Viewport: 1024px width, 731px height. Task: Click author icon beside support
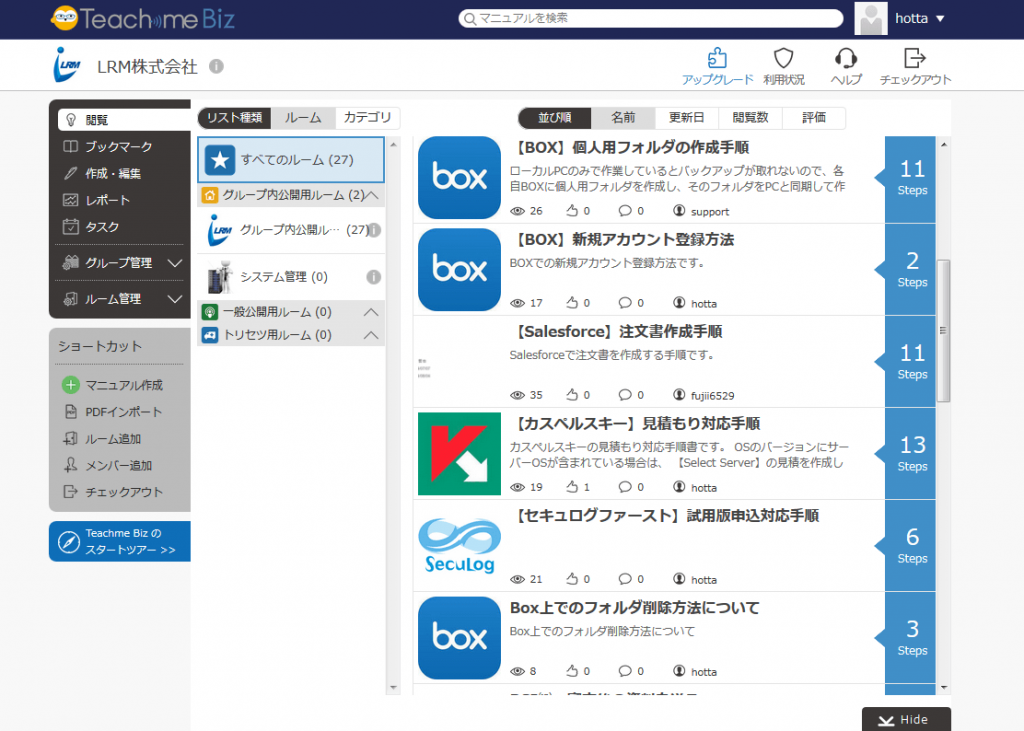pos(679,210)
